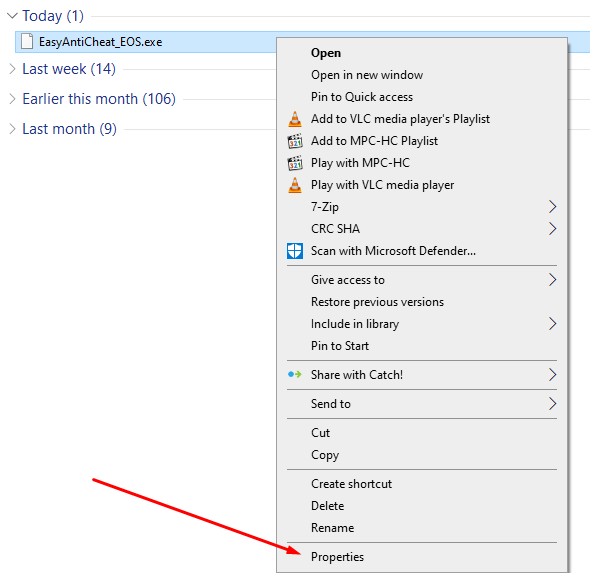This screenshot has width=590, height=573.
Task: Open the CRC SHA menu entry
Action: pos(422,229)
